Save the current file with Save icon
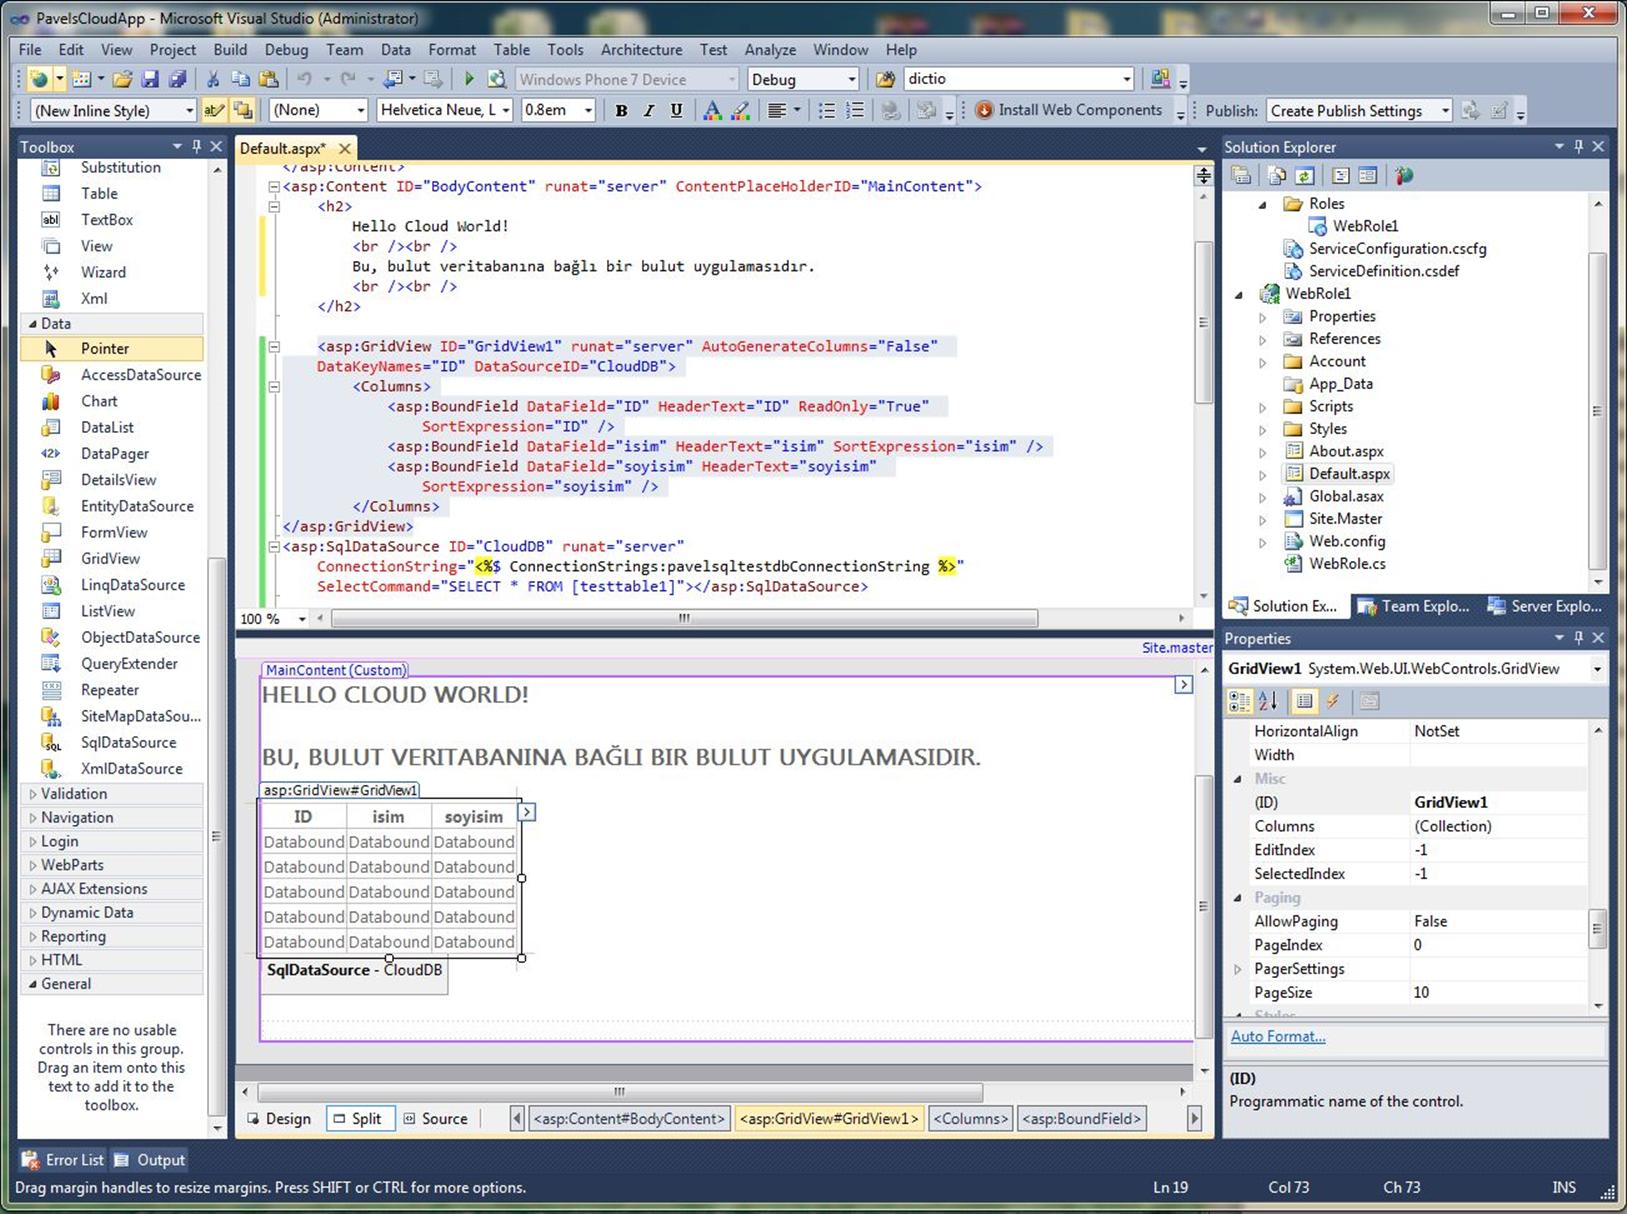Image resolution: width=1627 pixels, height=1214 pixels. [150, 79]
